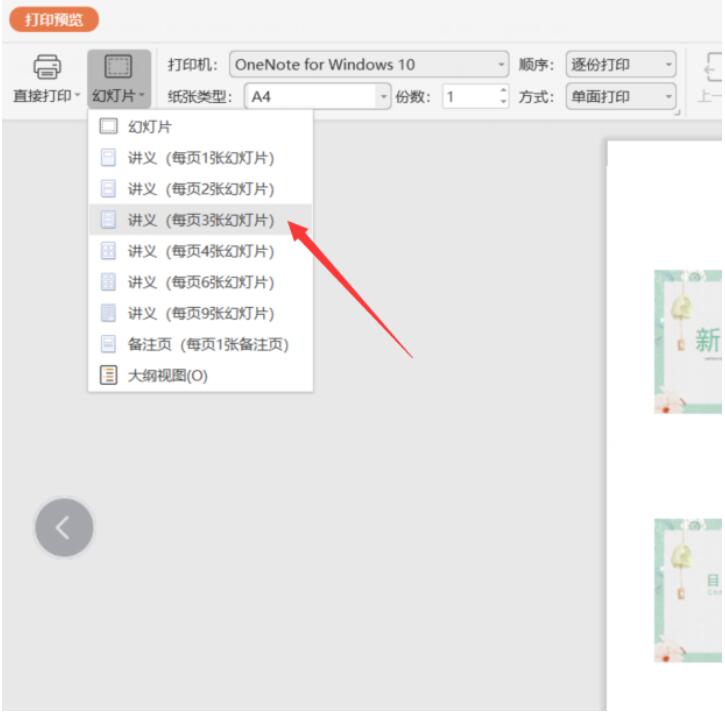
Task: Click the 6-slide handout layout icon
Action: 108,282
